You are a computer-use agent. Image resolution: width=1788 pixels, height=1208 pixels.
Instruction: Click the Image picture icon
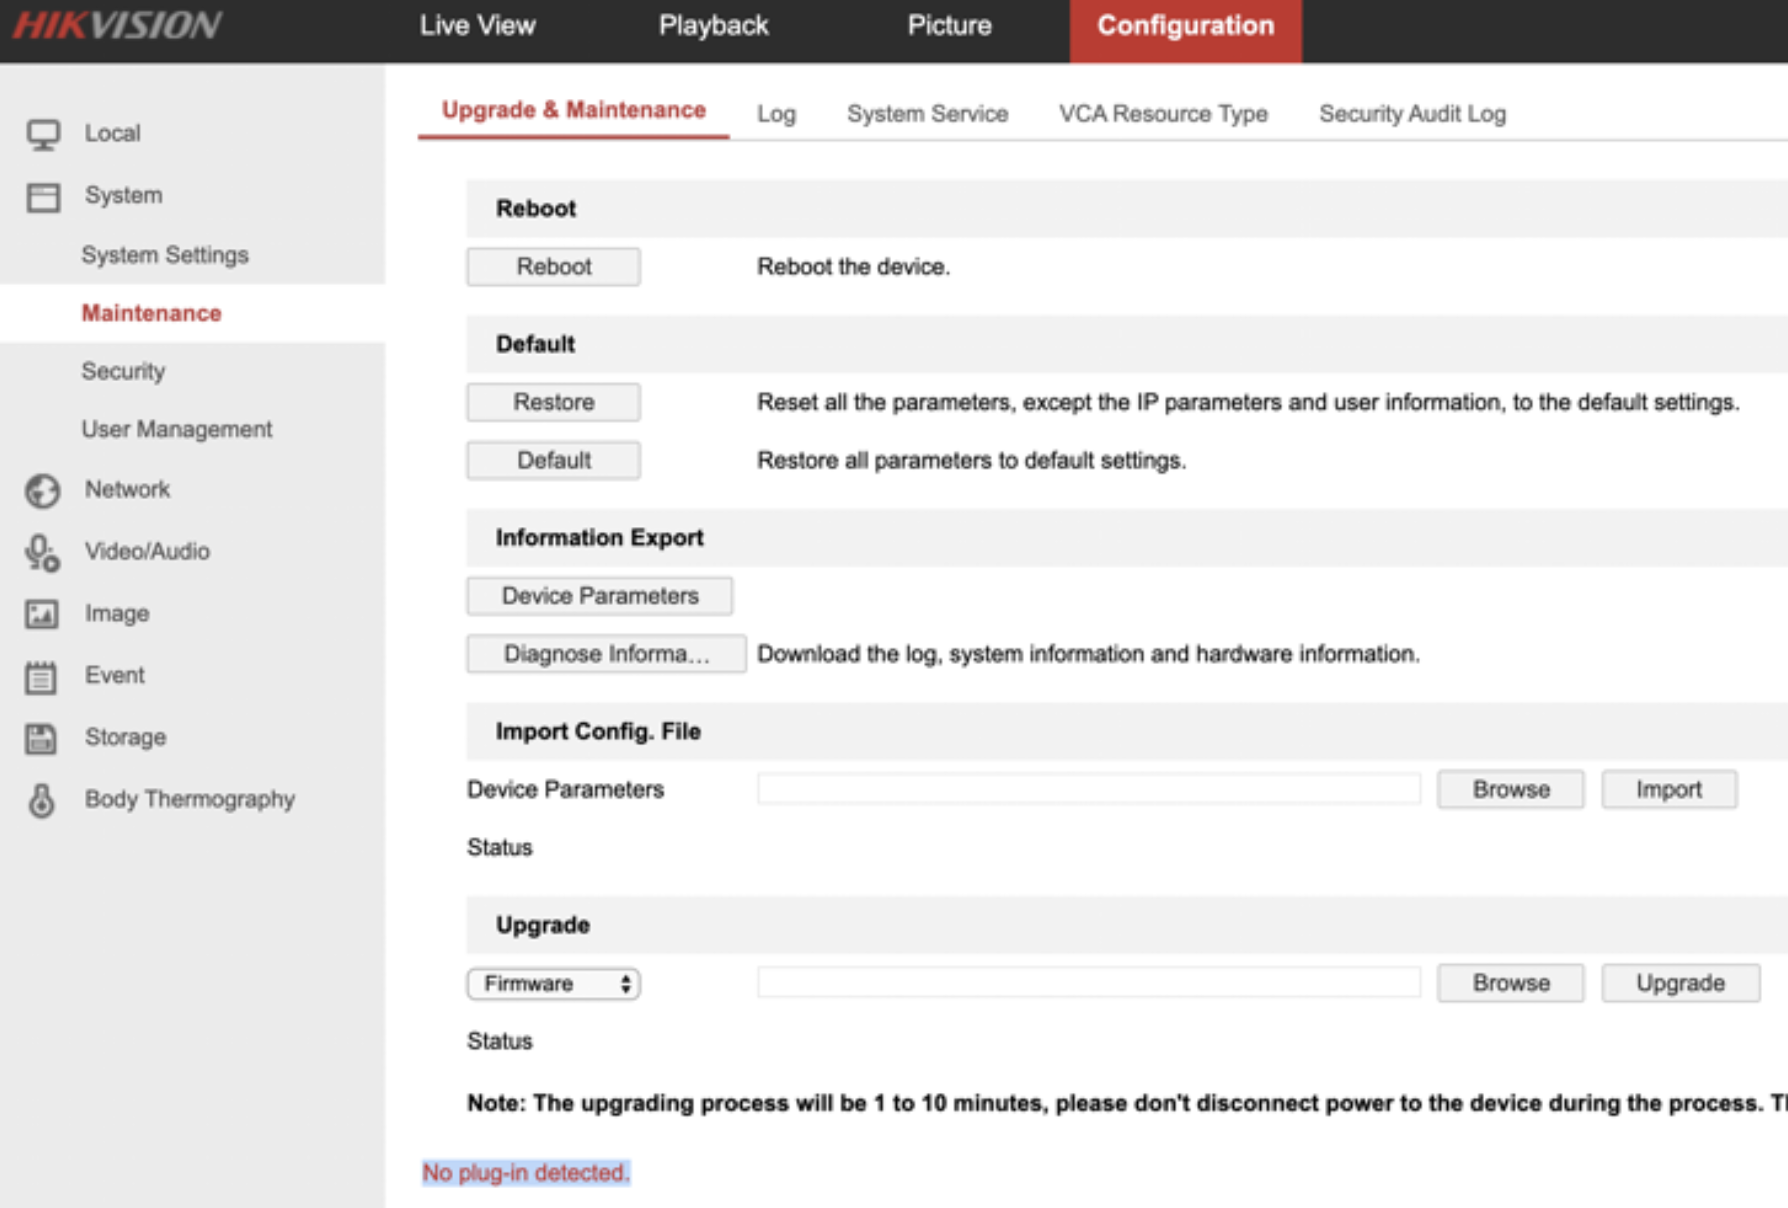pos(42,614)
